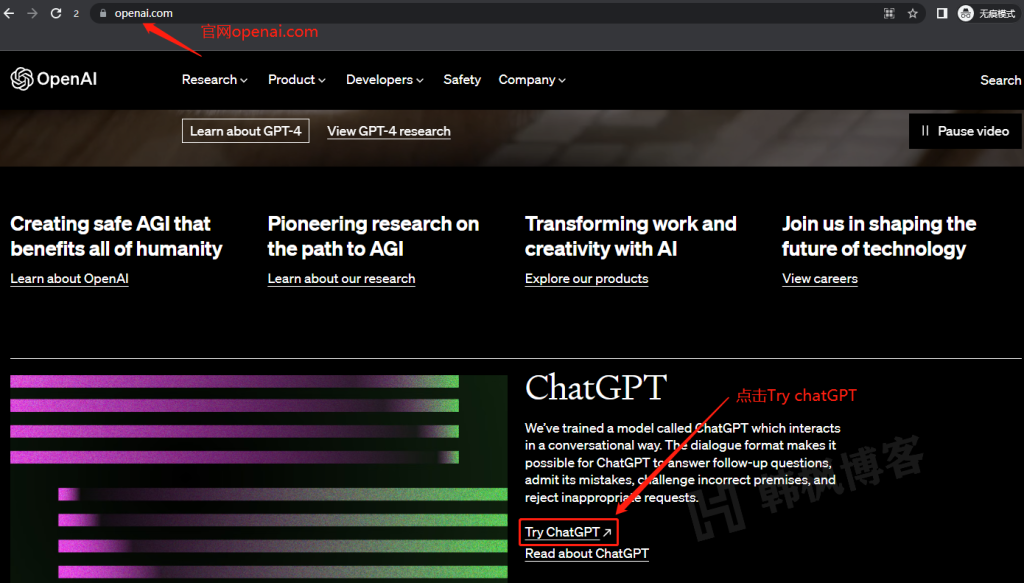Viewport: 1024px width, 583px height.
Task: Expand the Product dropdown menu
Action: point(297,79)
